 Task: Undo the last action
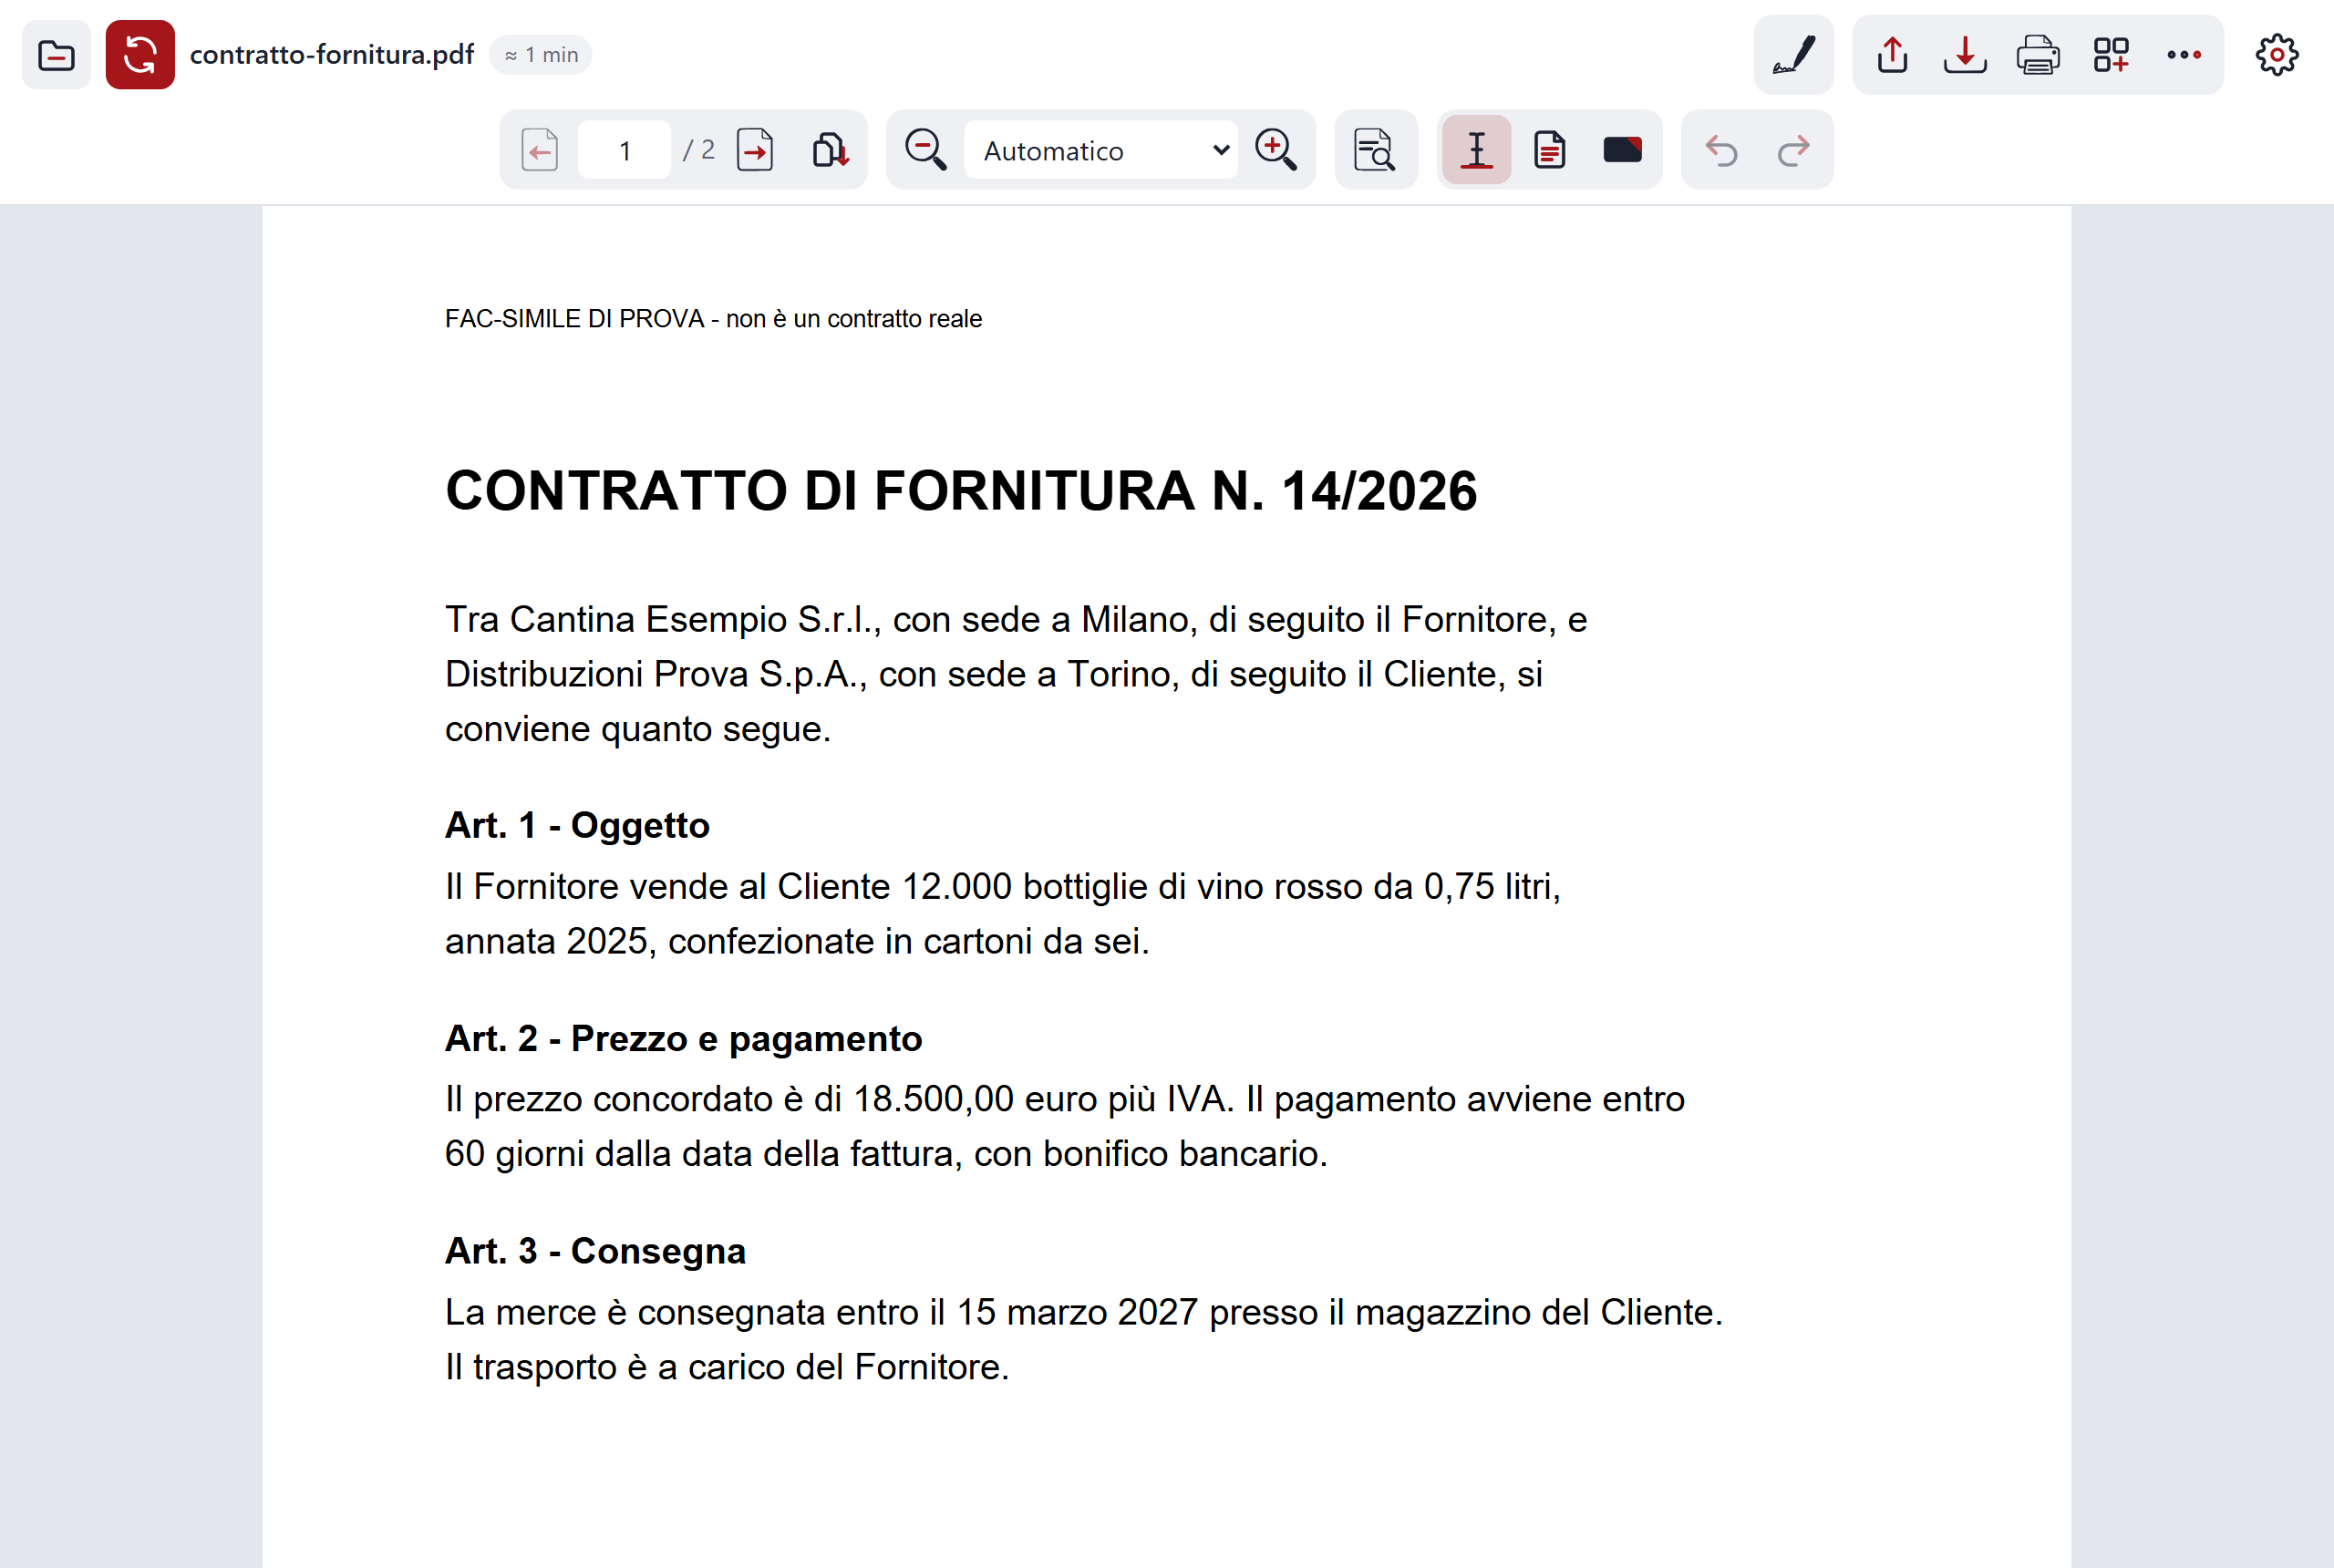pos(1721,150)
